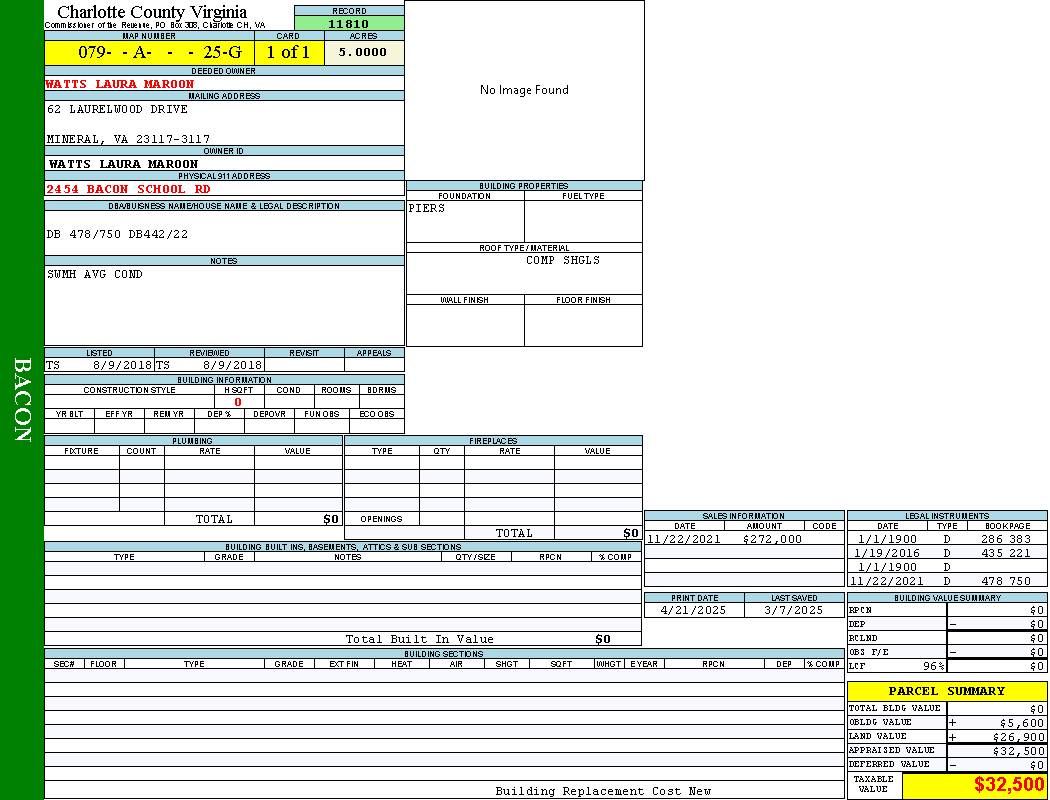Select the deeded owner name in red
The image size is (1050, 800).
pyautogui.click(x=120, y=84)
